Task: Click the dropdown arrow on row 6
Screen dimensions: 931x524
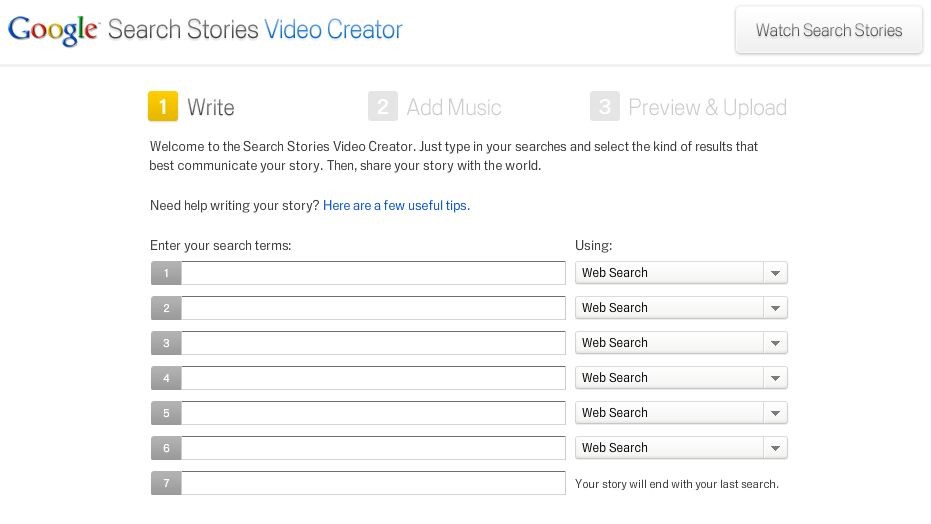Action: click(x=775, y=448)
